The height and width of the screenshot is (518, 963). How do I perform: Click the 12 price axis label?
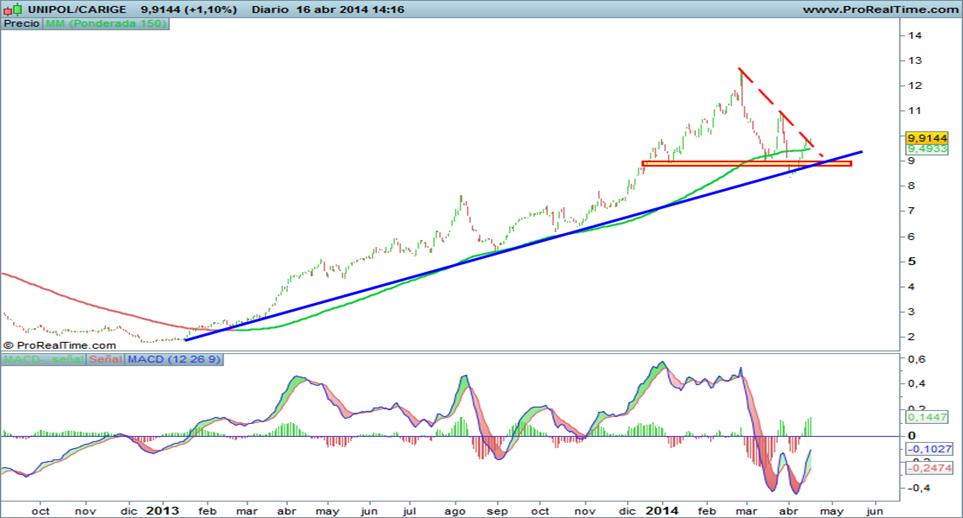tap(915, 85)
